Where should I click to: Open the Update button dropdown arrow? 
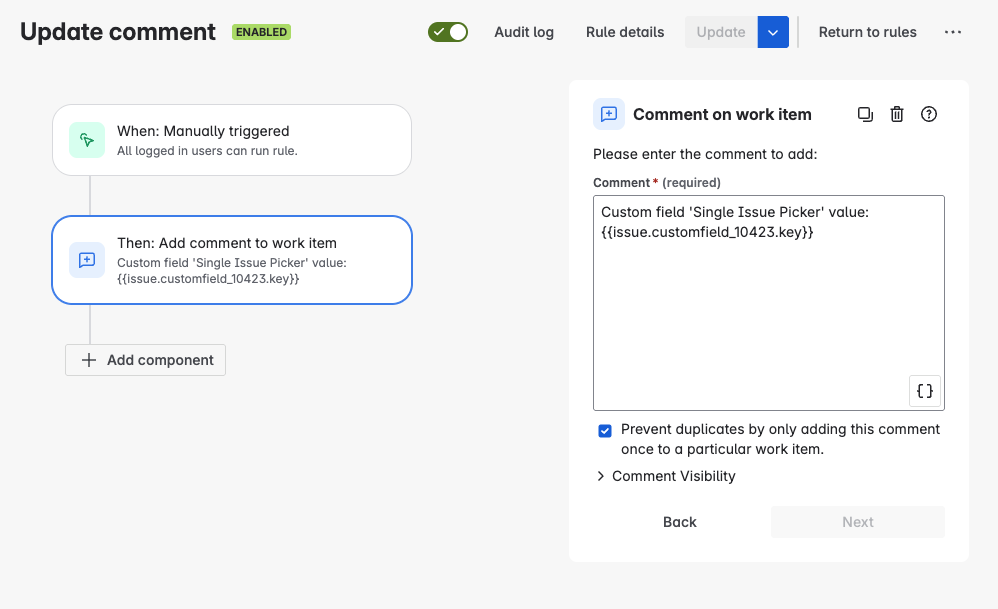tap(773, 32)
